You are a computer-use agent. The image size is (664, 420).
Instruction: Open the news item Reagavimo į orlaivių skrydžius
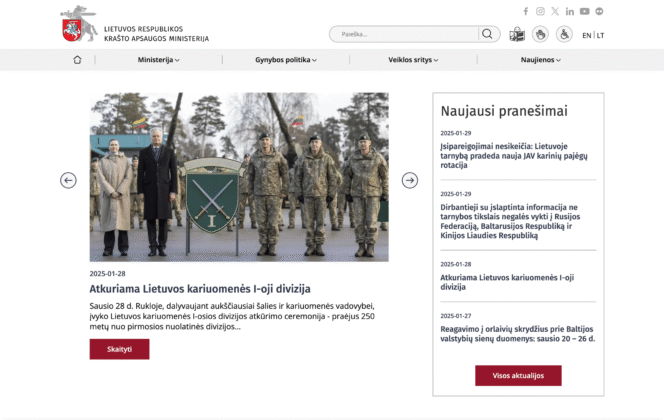click(517, 334)
